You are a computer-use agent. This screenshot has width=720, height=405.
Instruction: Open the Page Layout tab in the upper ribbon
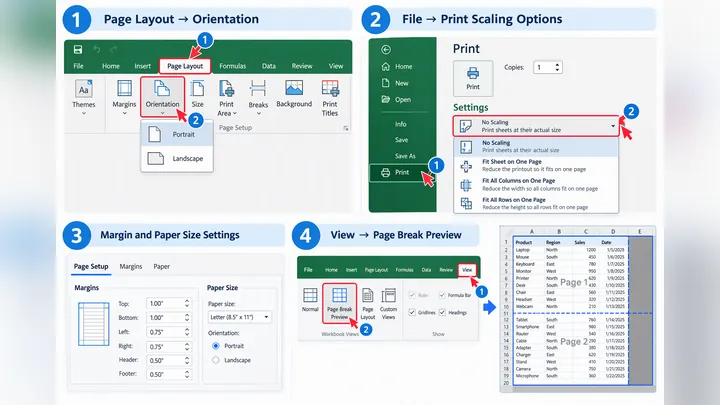185,66
